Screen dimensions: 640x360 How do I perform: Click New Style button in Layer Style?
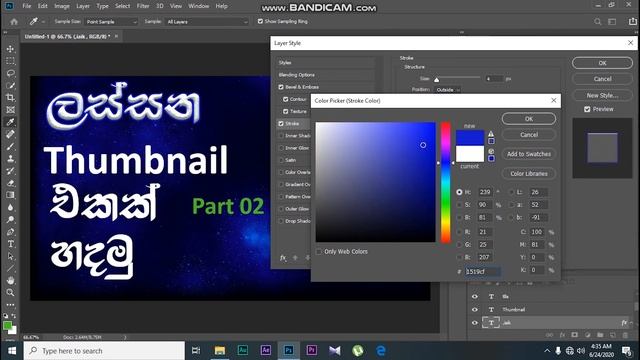pos(602,96)
